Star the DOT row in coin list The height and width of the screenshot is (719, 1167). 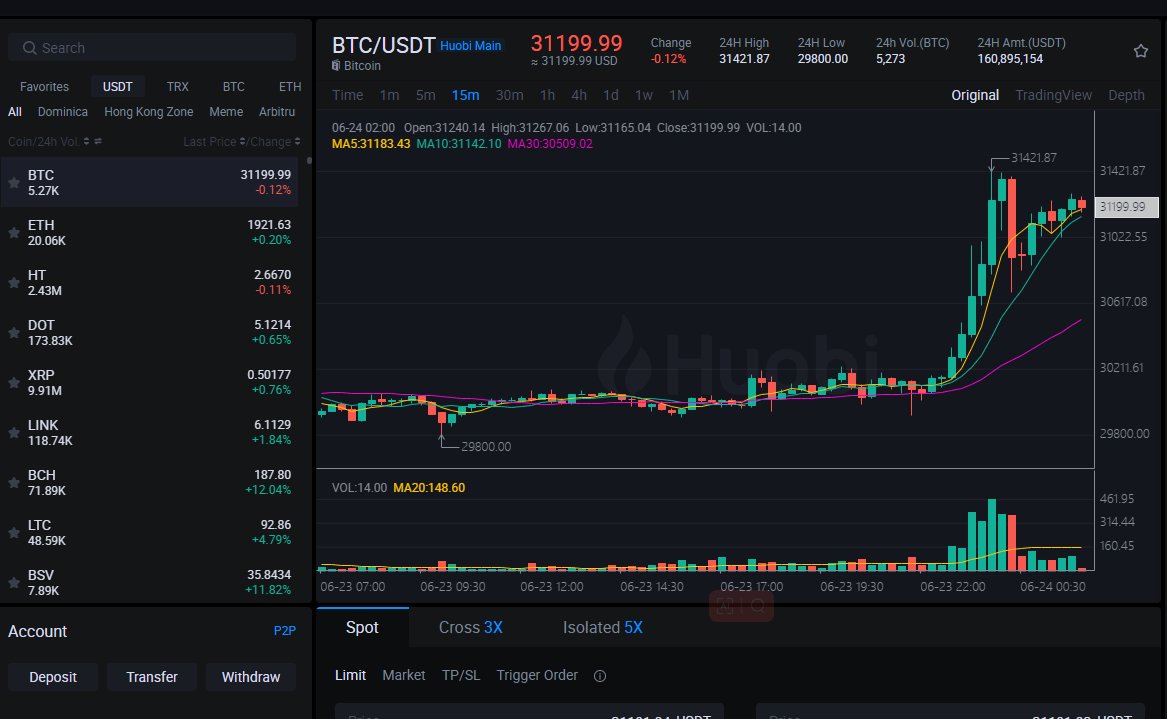pyautogui.click(x=13, y=332)
